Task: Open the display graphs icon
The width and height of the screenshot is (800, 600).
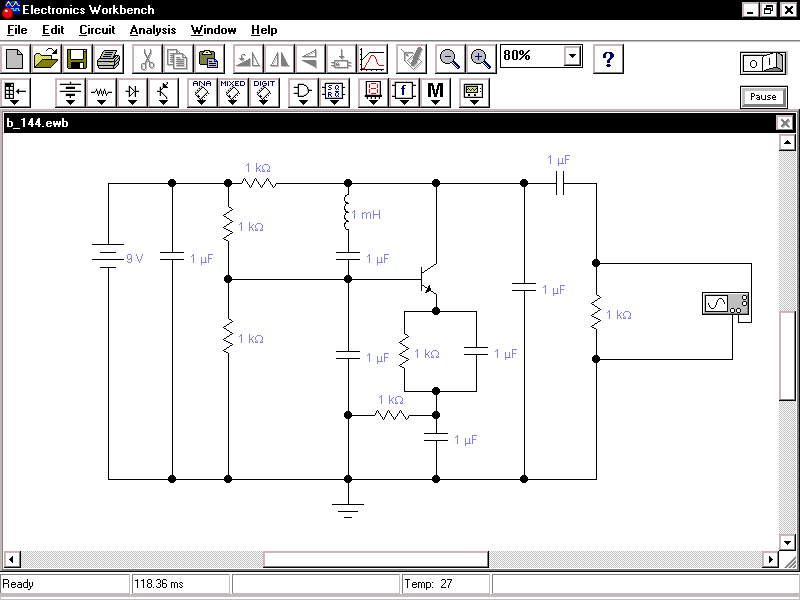Action: 372,58
